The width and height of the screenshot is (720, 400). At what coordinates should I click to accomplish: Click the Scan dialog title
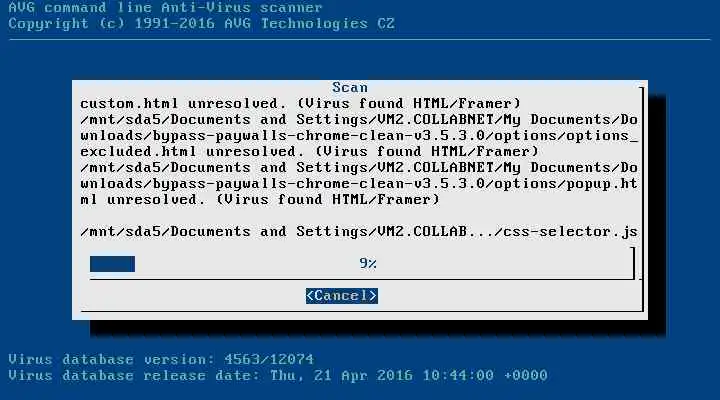coord(350,87)
